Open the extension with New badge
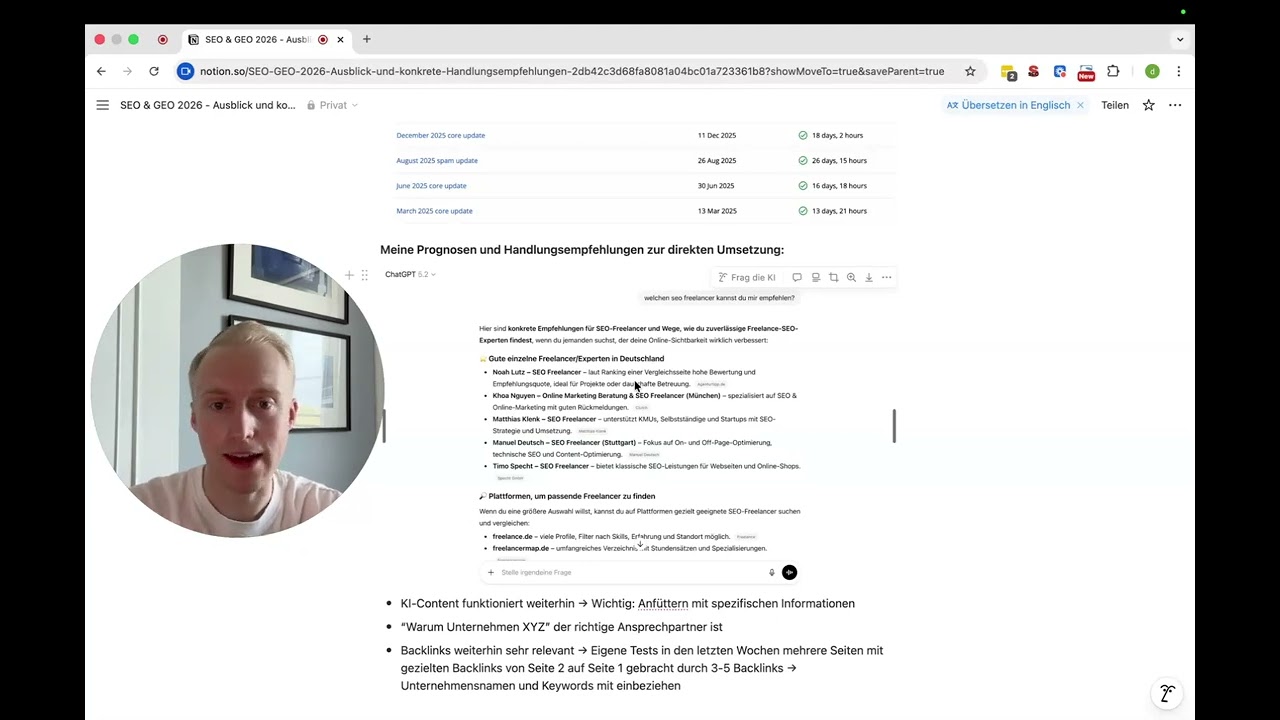Screen dimensions: 1280x720 (1086, 72)
